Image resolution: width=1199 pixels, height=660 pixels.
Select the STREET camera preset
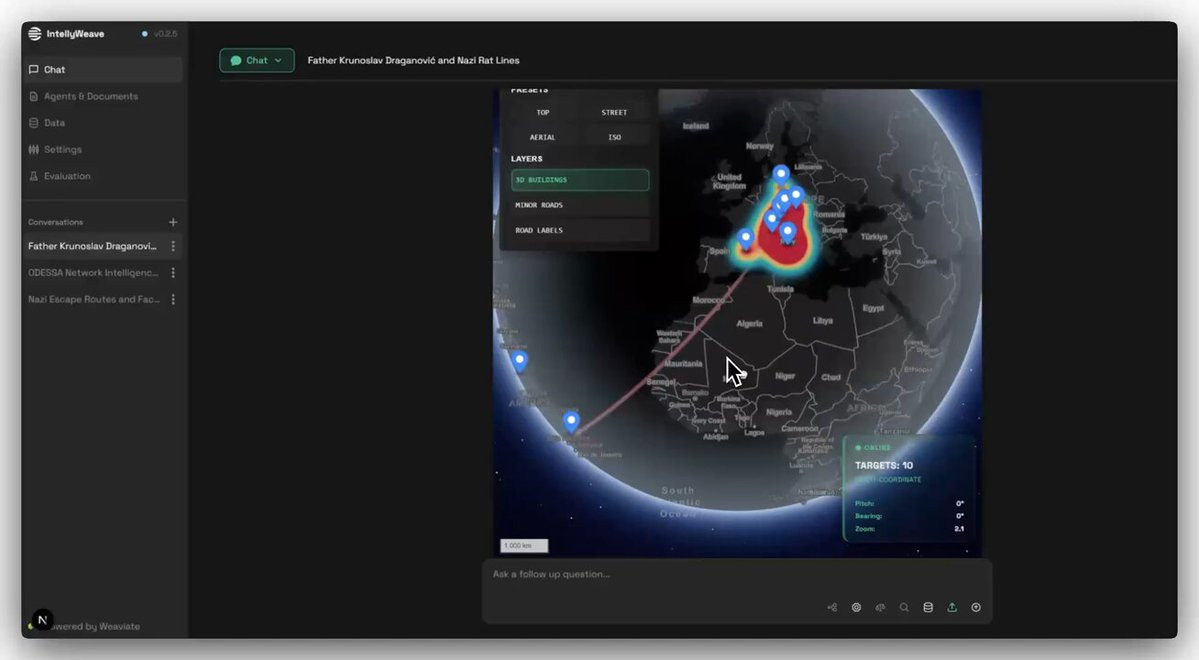click(x=614, y=112)
